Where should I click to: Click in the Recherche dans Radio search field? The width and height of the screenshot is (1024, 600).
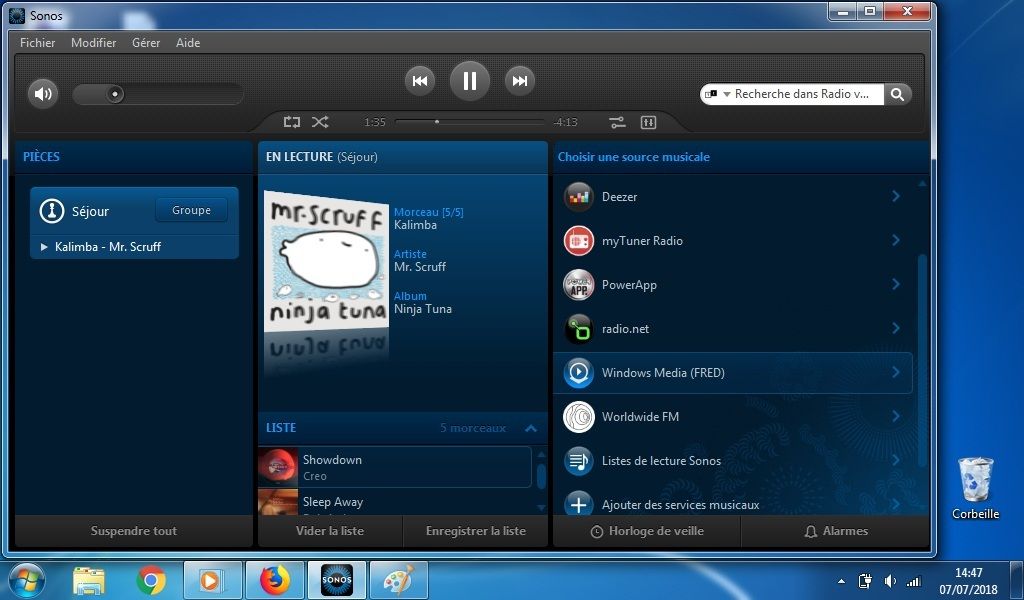tap(801, 94)
